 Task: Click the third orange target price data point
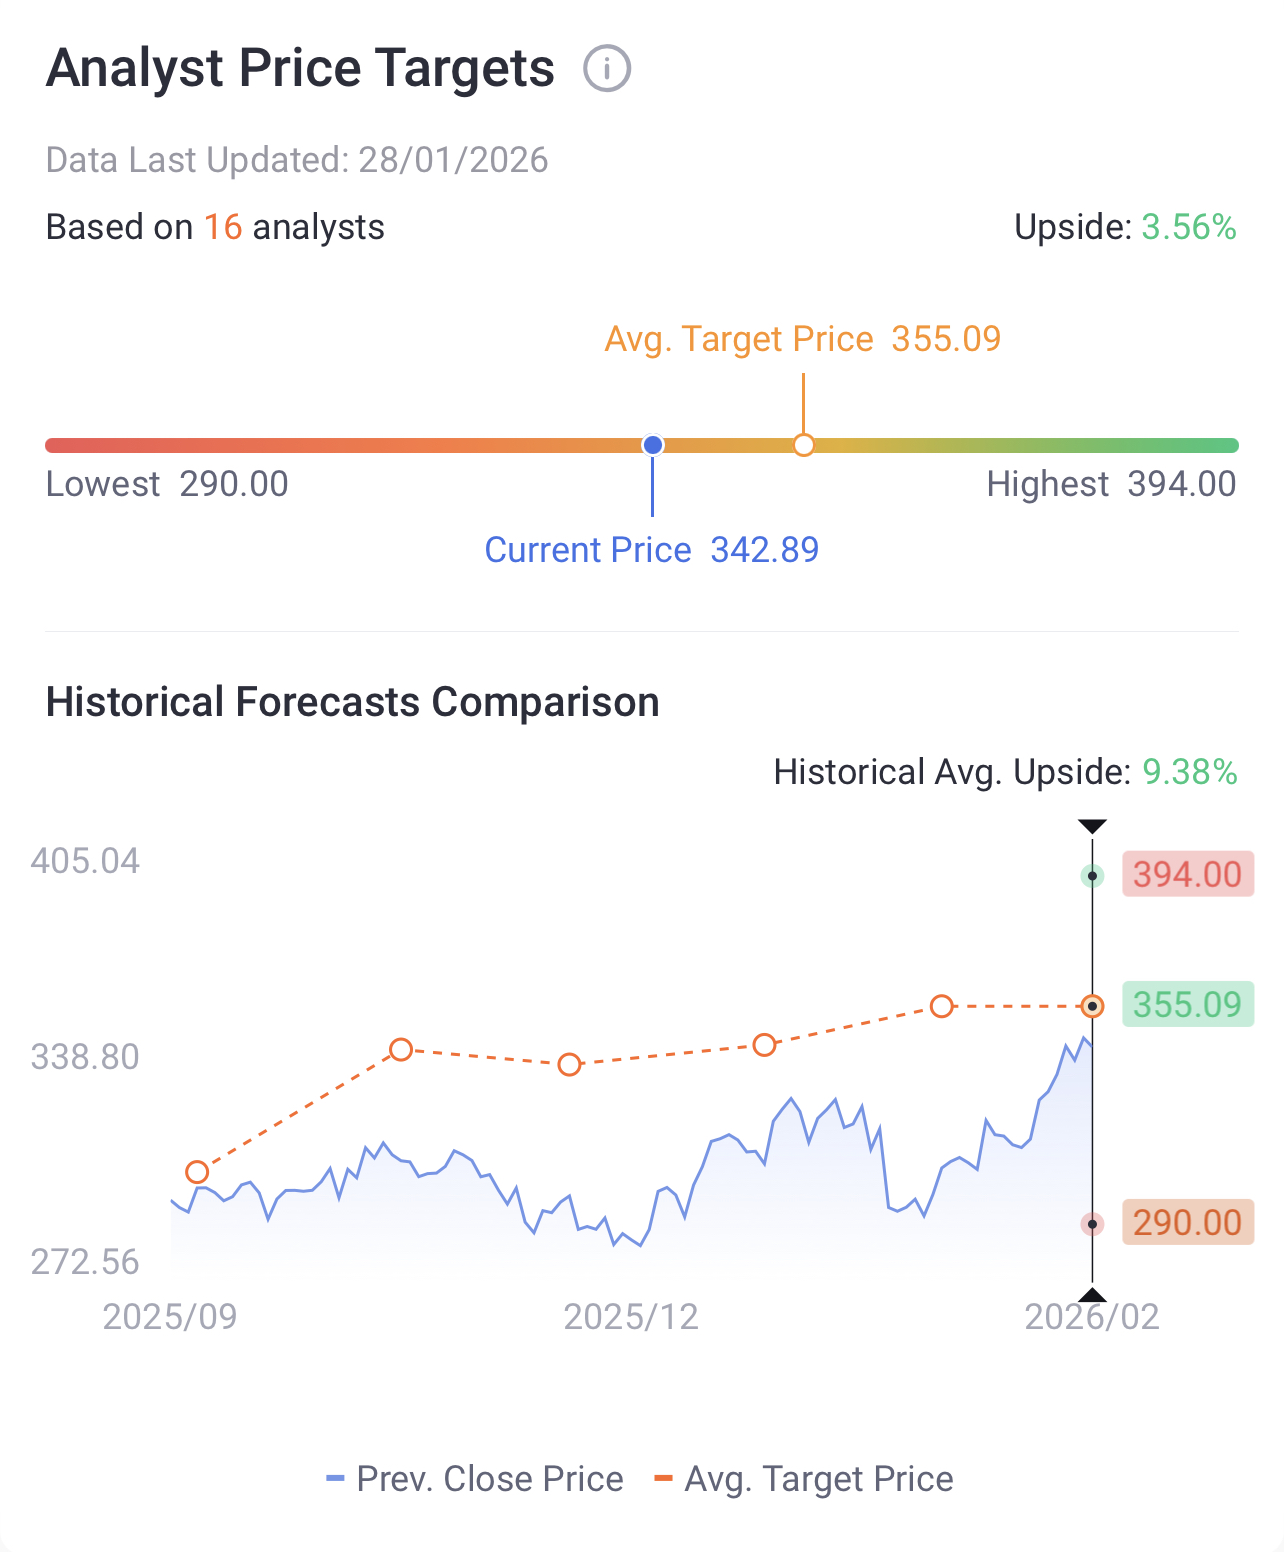pos(569,1064)
